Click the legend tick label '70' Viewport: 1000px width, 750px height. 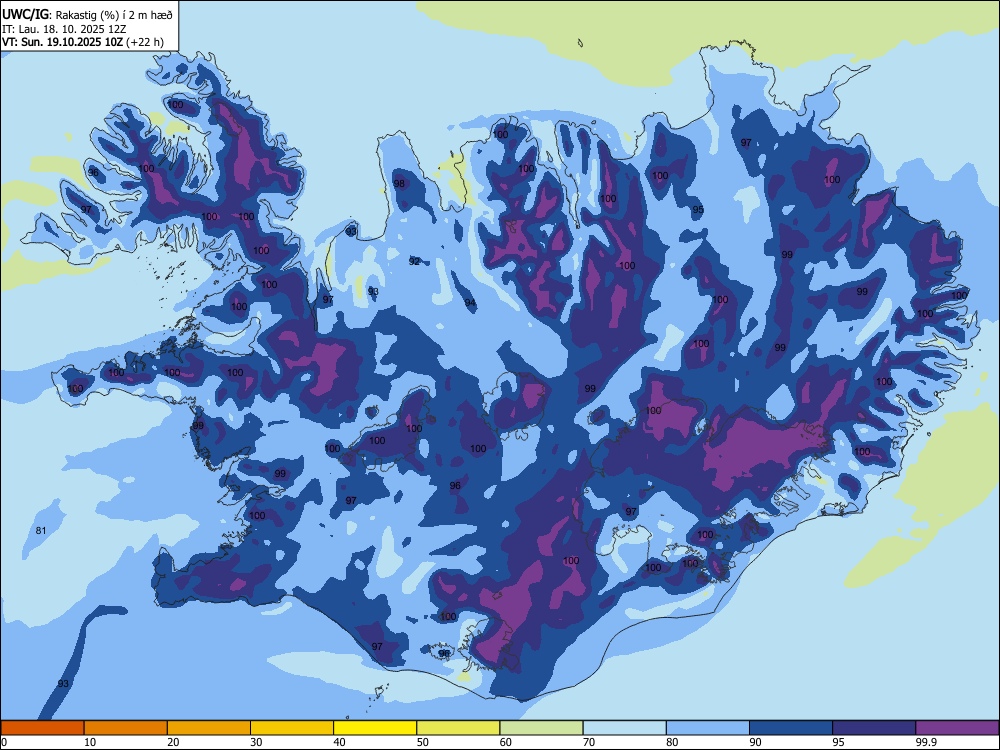(589, 742)
